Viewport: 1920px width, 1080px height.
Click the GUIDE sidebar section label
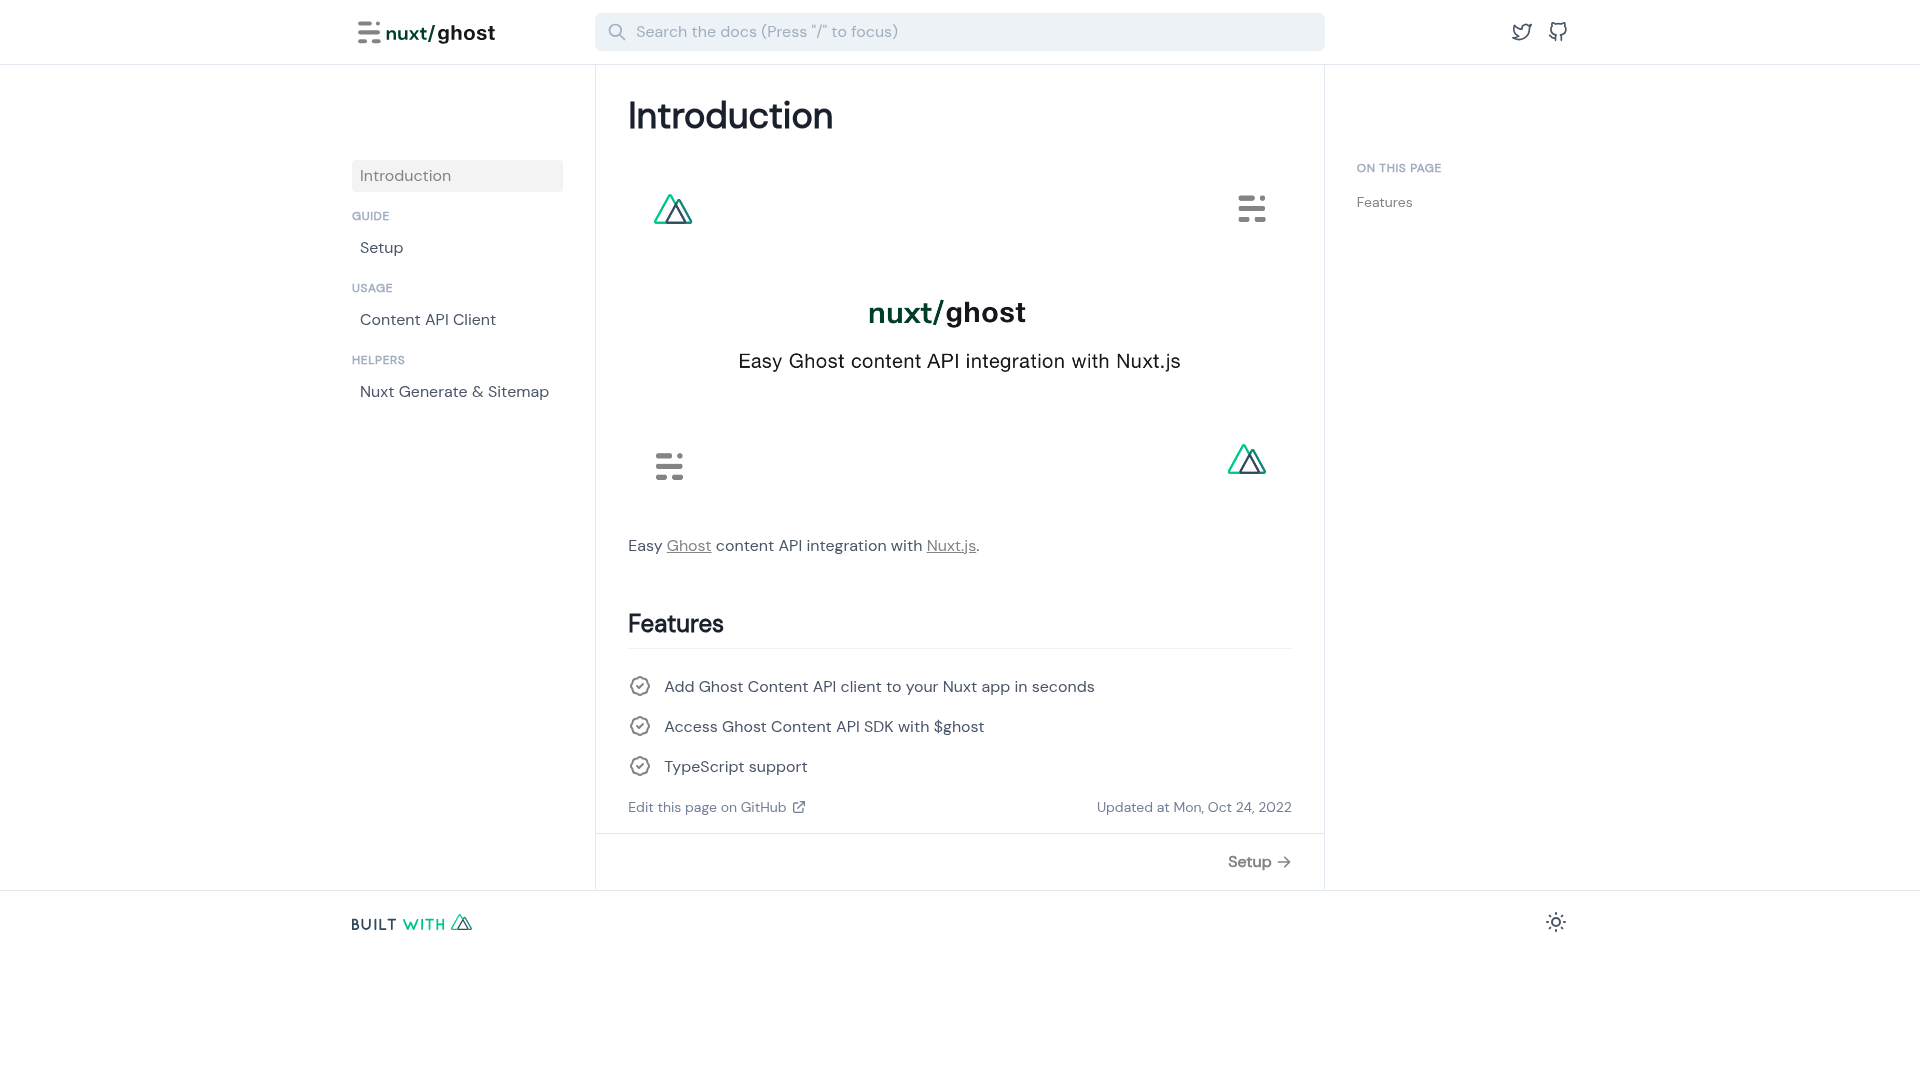(x=370, y=216)
